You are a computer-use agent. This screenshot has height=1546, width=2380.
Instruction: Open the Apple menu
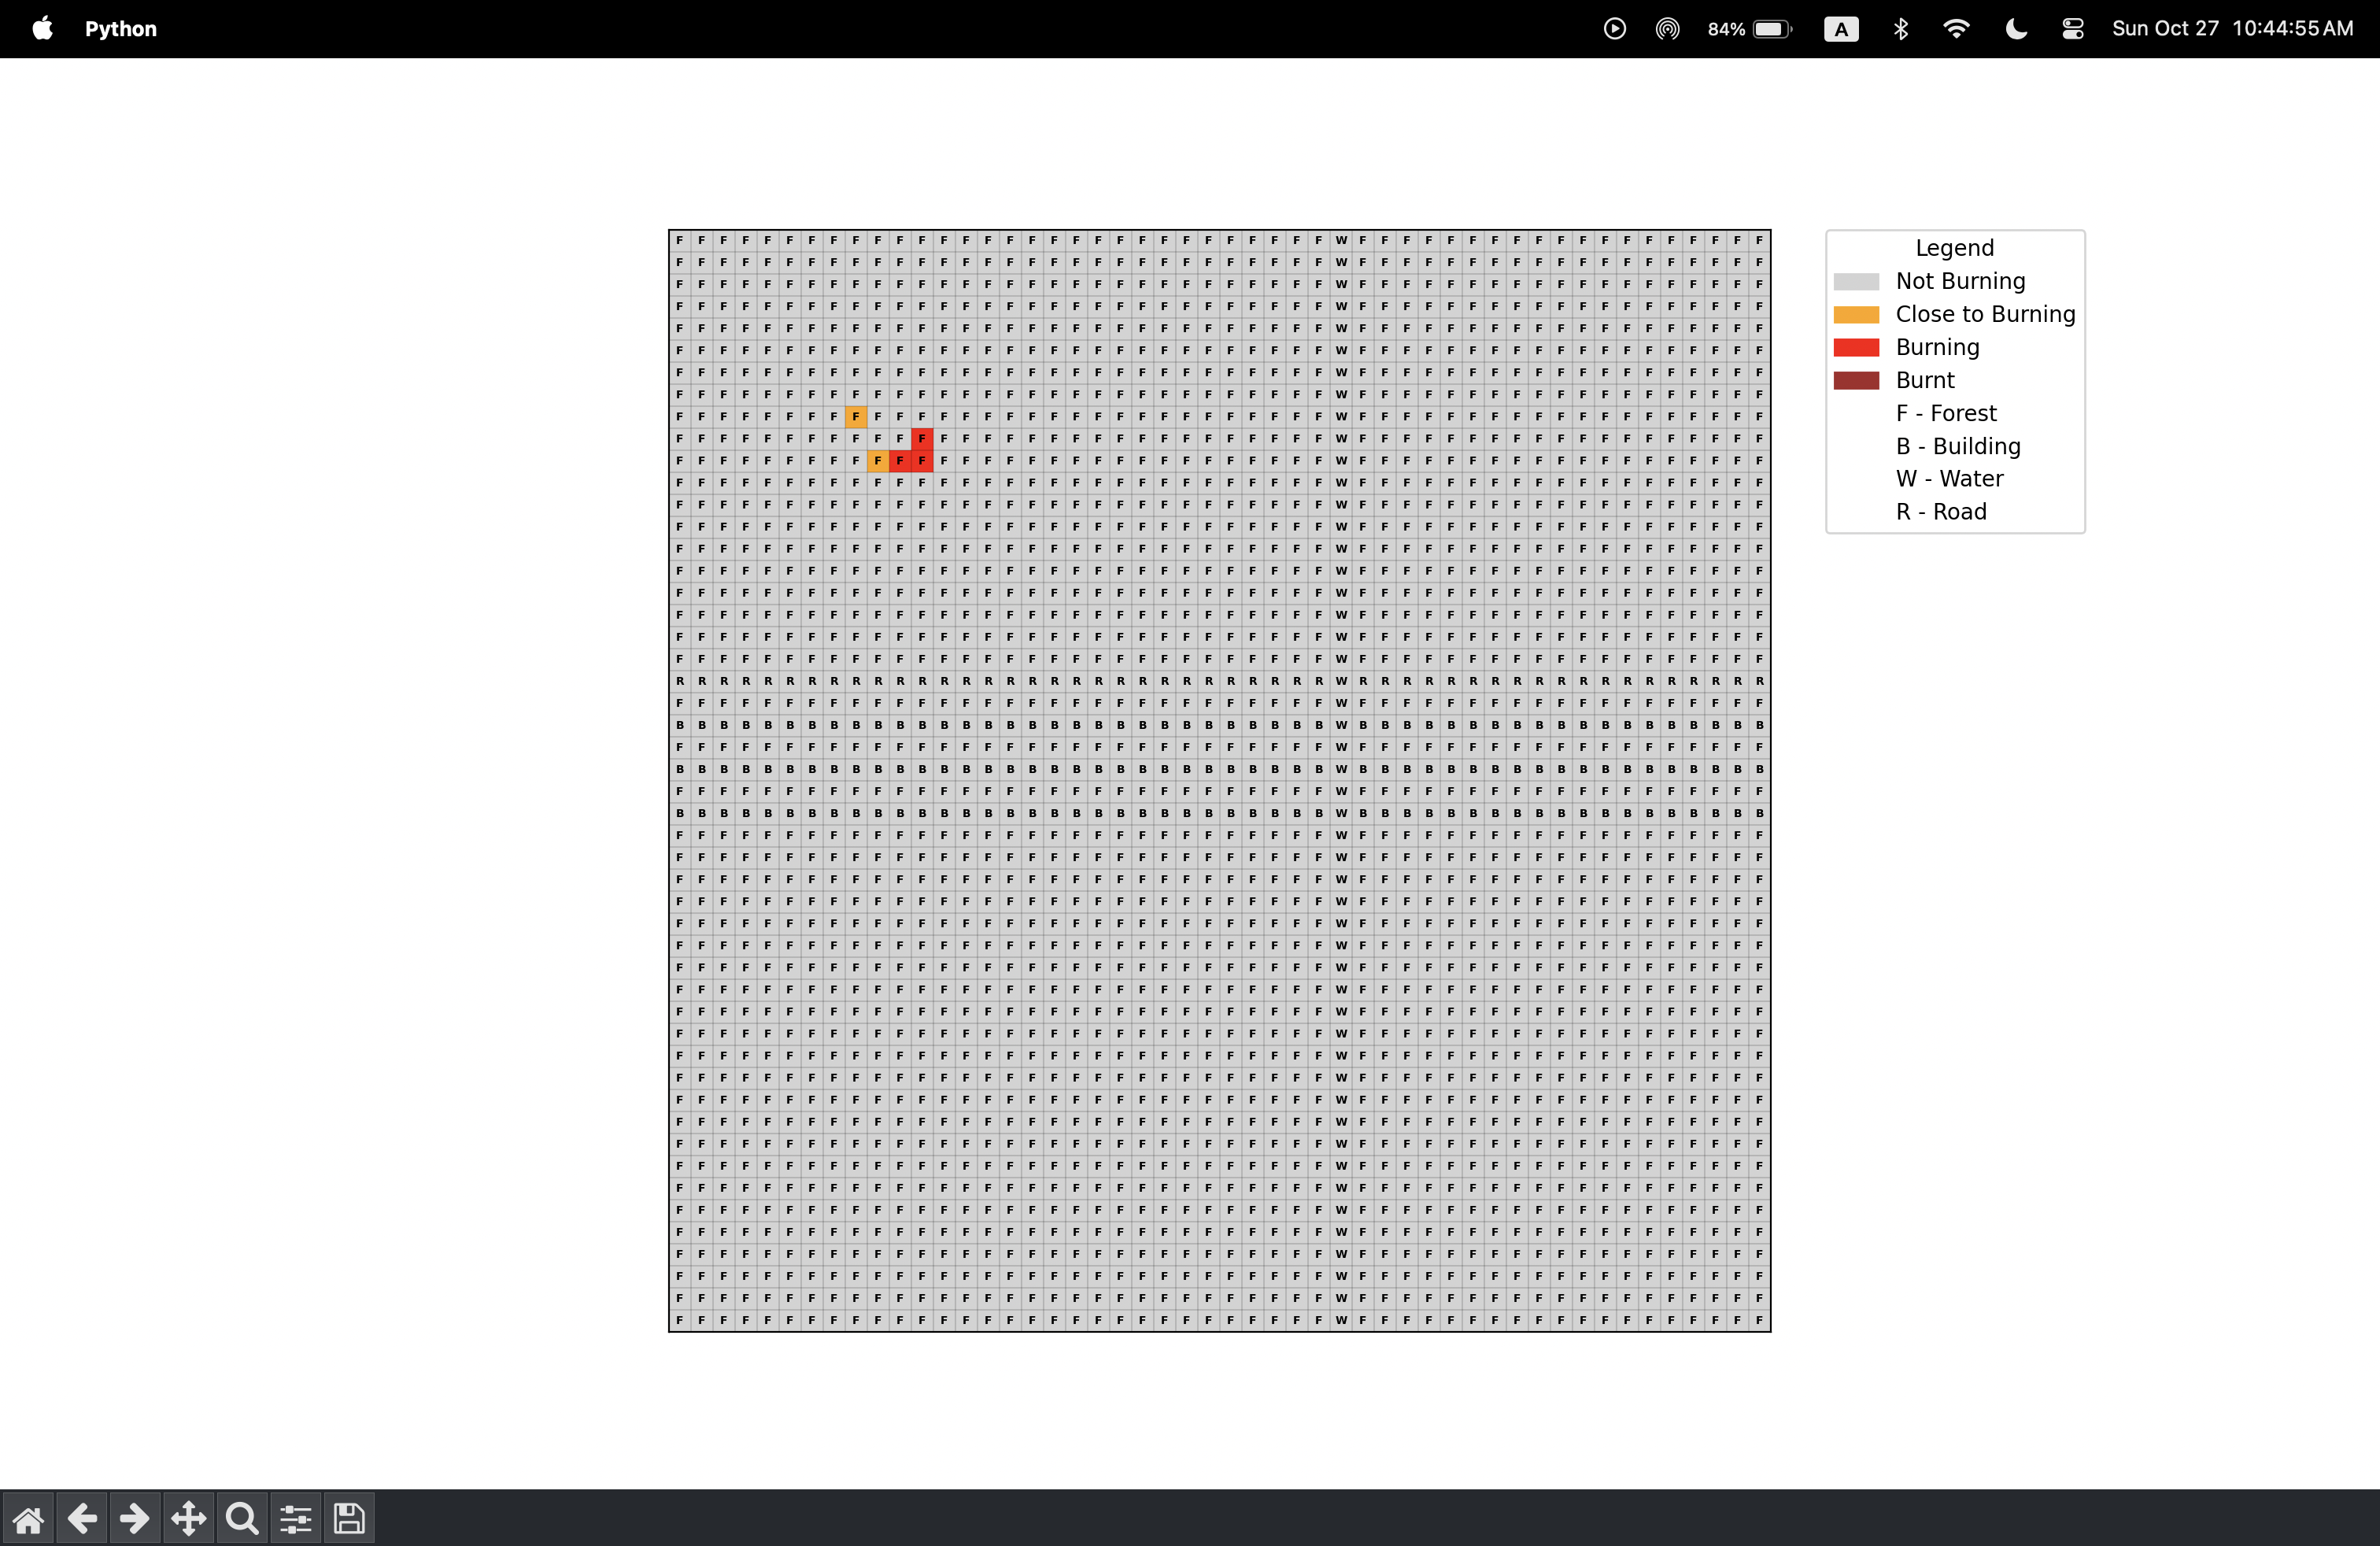pyautogui.click(x=42, y=29)
